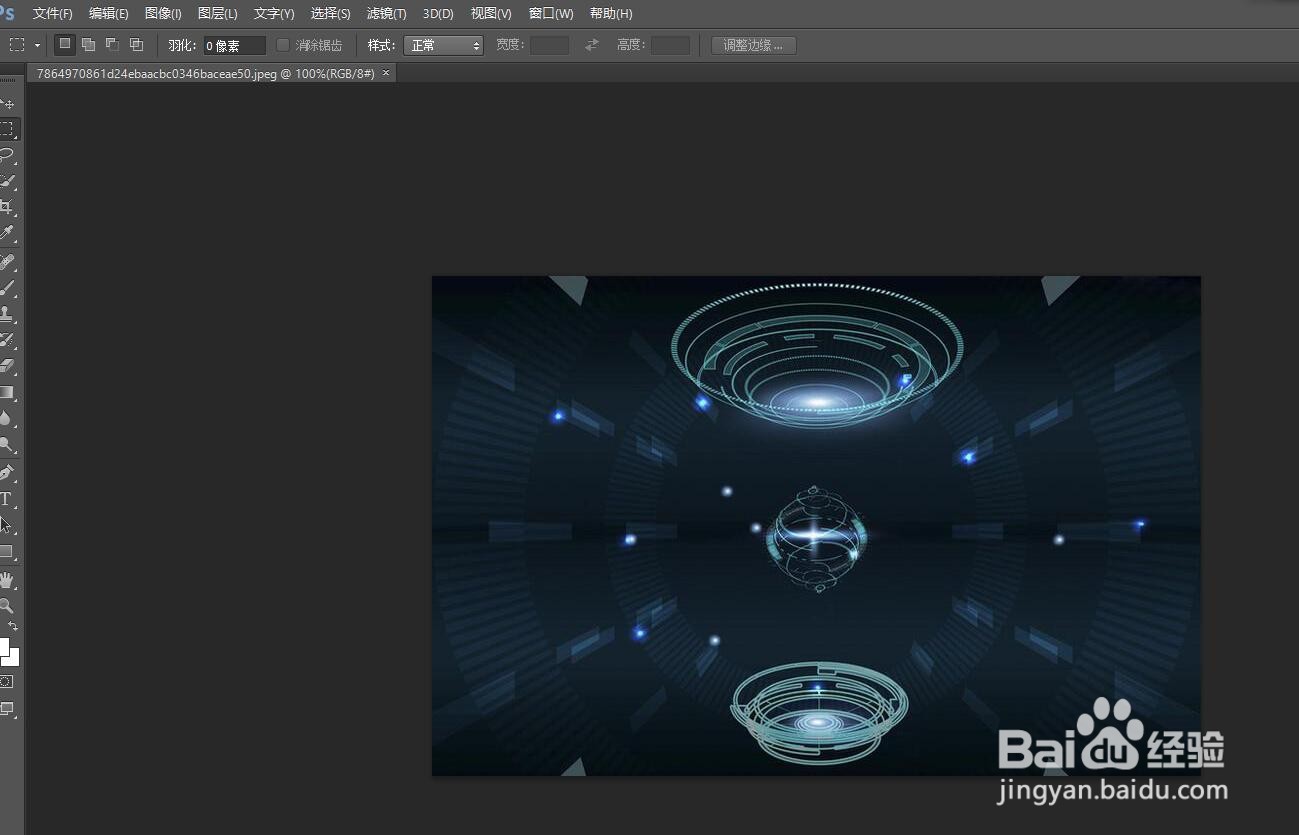This screenshot has height=835, width=1299.
Task: Select the Horizontal Type tool
Action: pyautogui.click(x=8, y=498)
